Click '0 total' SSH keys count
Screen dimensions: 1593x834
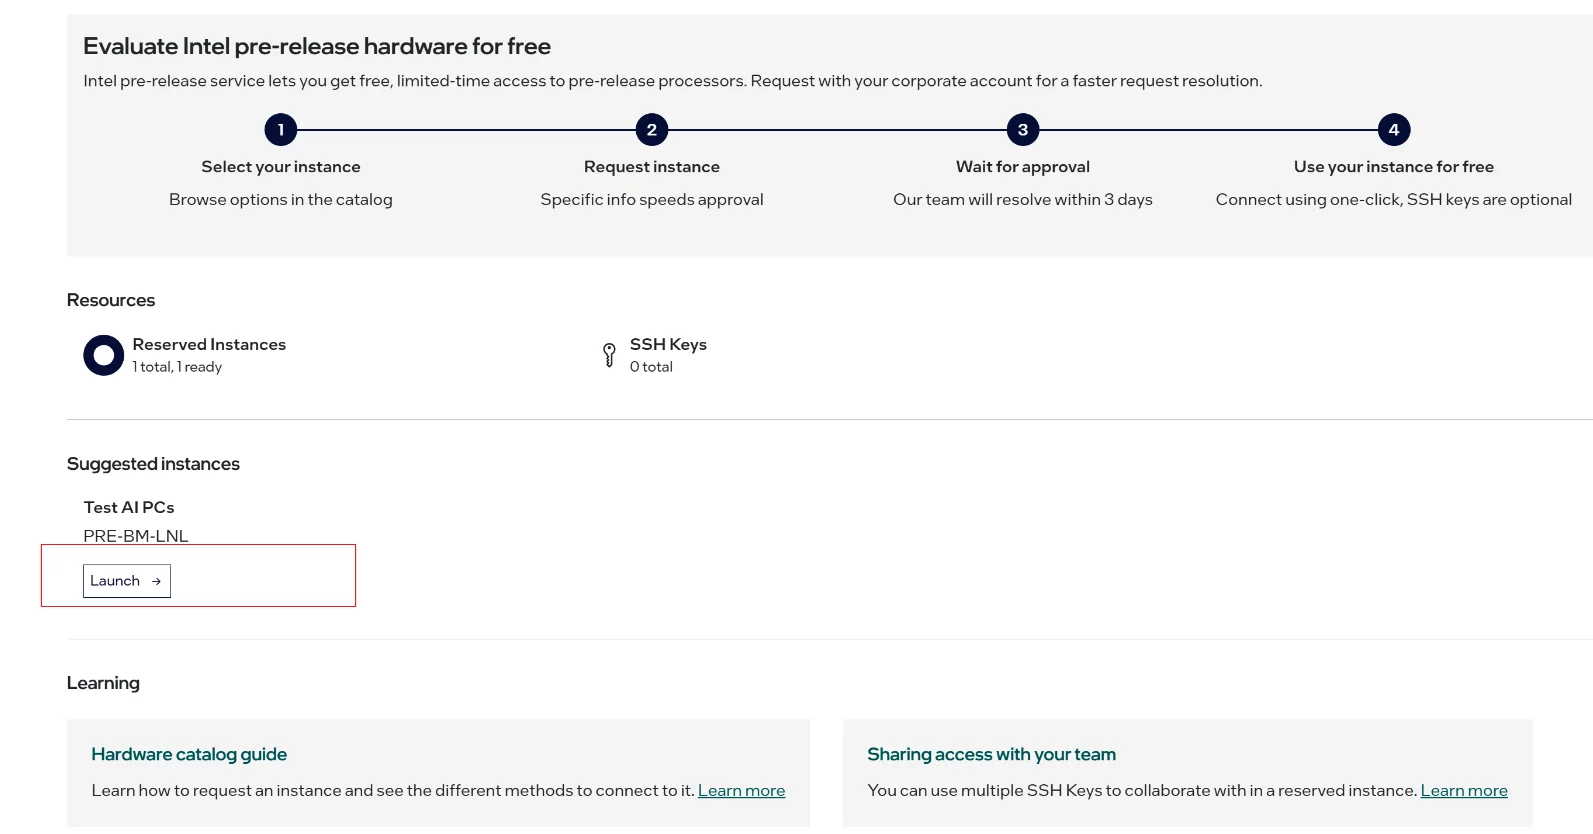[651, 367]
